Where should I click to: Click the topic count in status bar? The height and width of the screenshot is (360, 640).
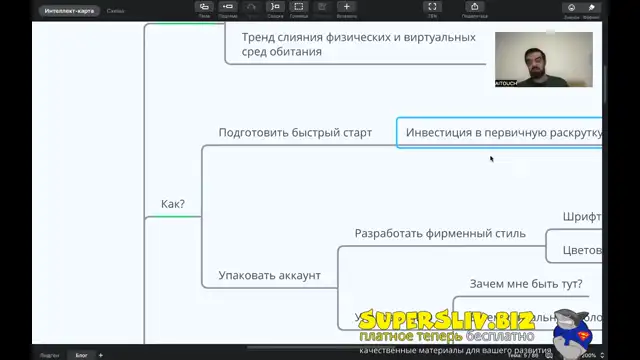523,356
